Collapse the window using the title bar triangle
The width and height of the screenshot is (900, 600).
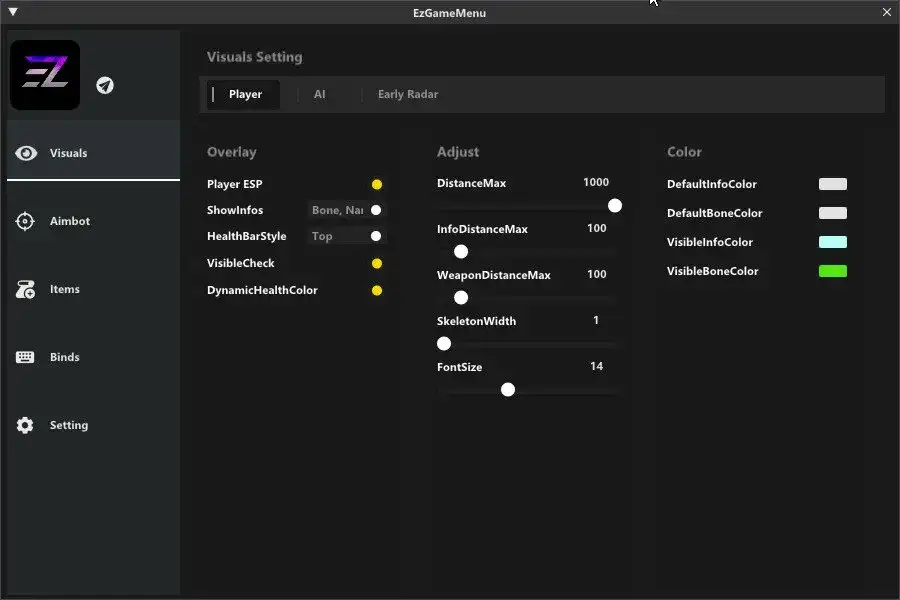click(x=13, y=13)
